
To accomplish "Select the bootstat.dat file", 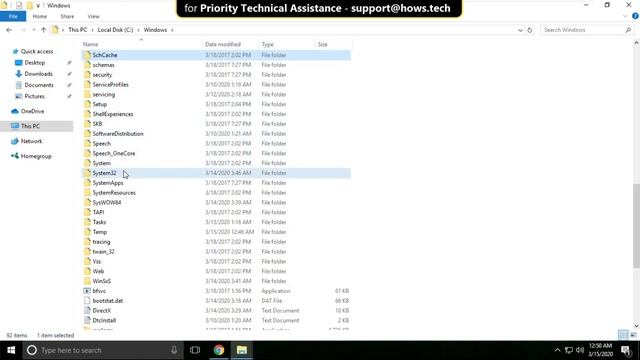I will [x=107, y=301].
